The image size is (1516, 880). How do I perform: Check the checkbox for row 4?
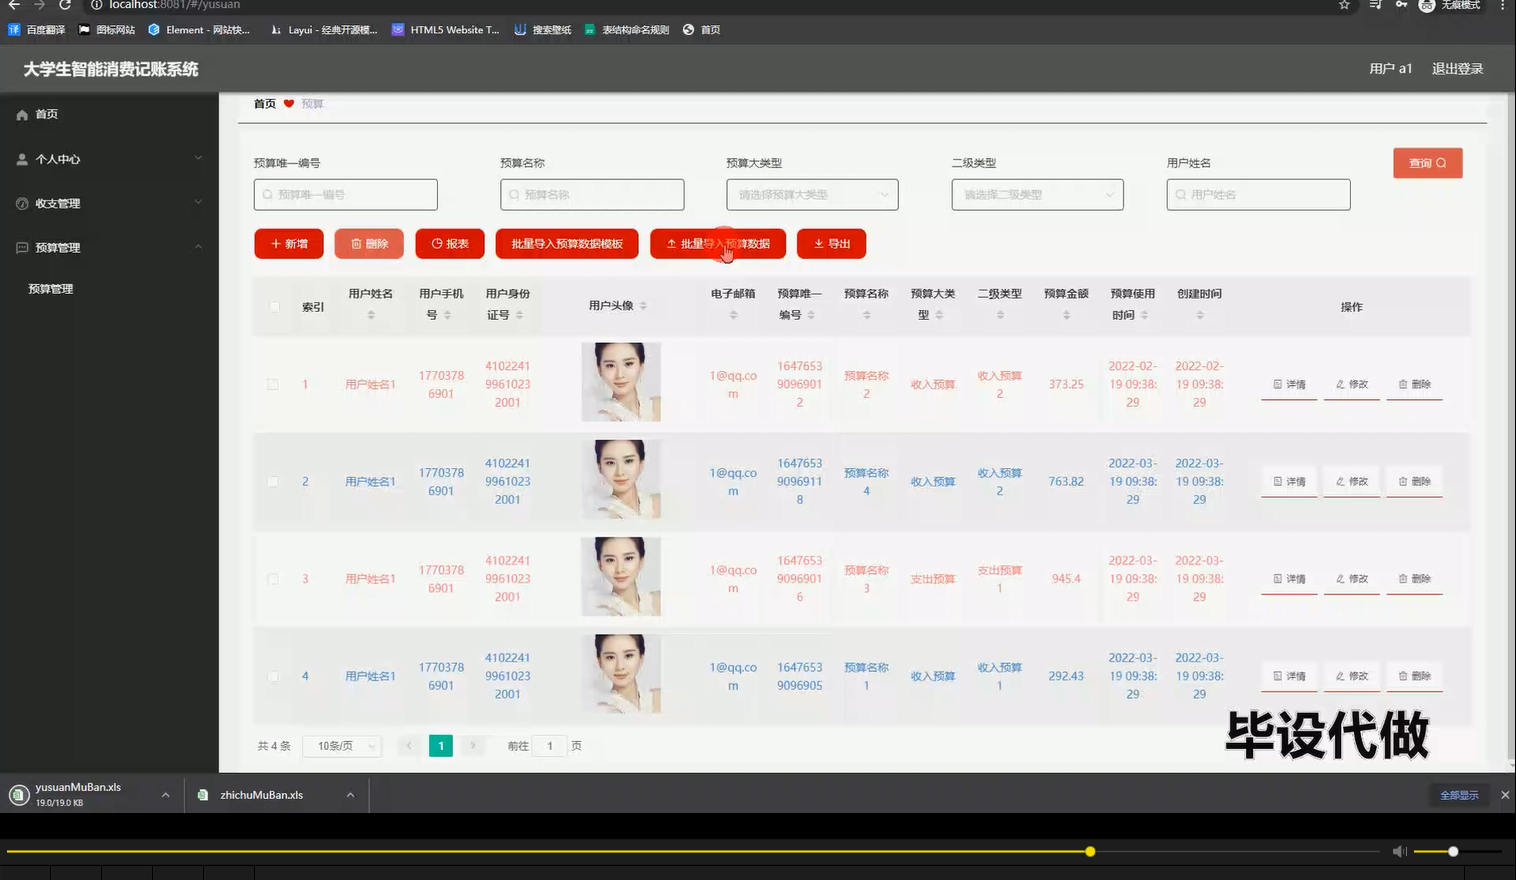pos(273,676)
